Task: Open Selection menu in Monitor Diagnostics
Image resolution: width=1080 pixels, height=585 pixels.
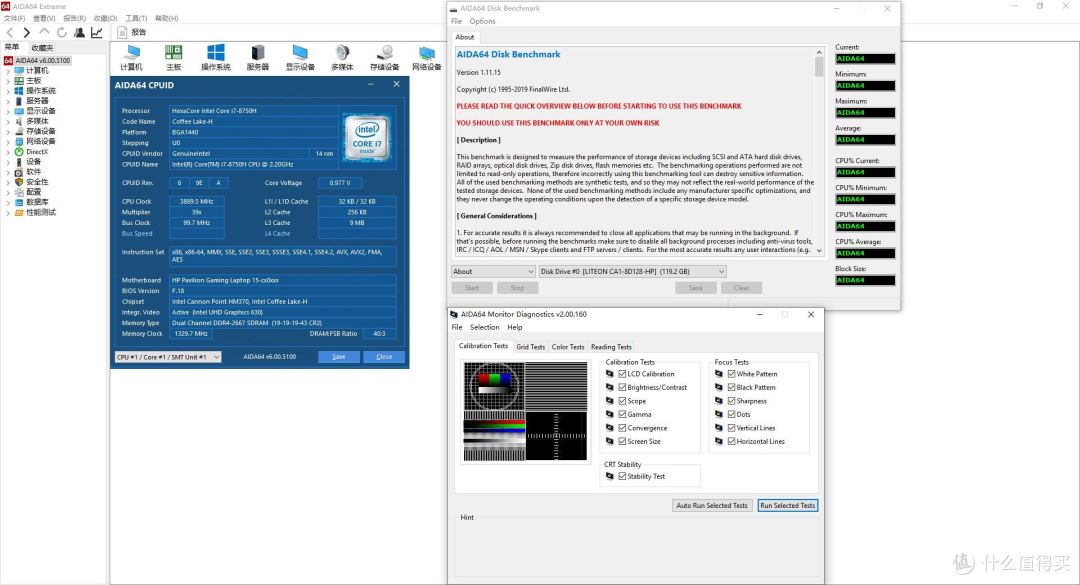Action: click(x=484, y=327)
